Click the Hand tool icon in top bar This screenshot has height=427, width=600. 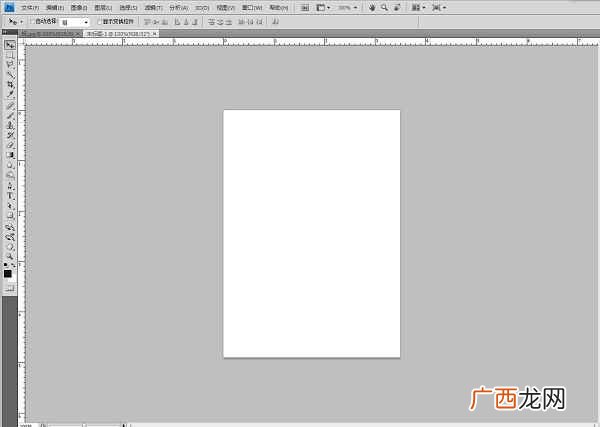(x=372, y=8)
